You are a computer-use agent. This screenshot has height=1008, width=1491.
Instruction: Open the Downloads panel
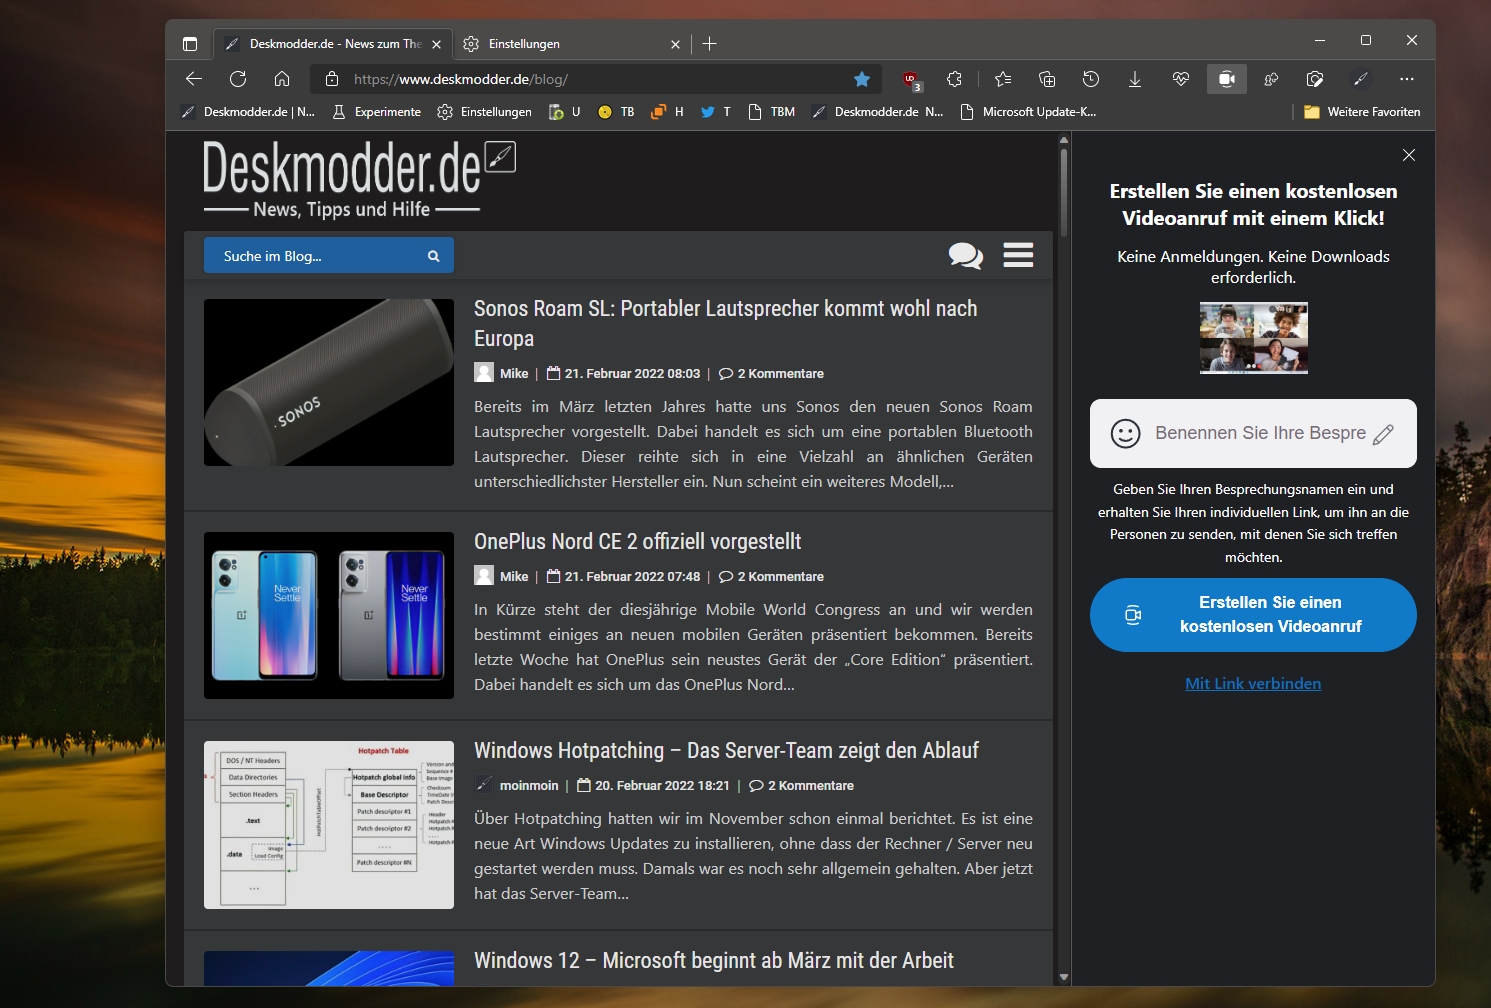tap(1135, 79)
